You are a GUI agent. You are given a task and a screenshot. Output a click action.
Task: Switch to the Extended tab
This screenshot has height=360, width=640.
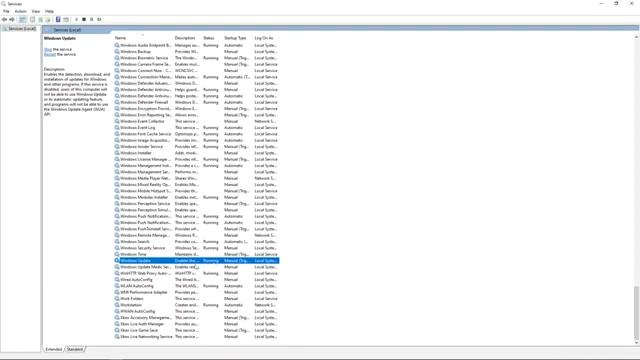(x=53, y=349)
